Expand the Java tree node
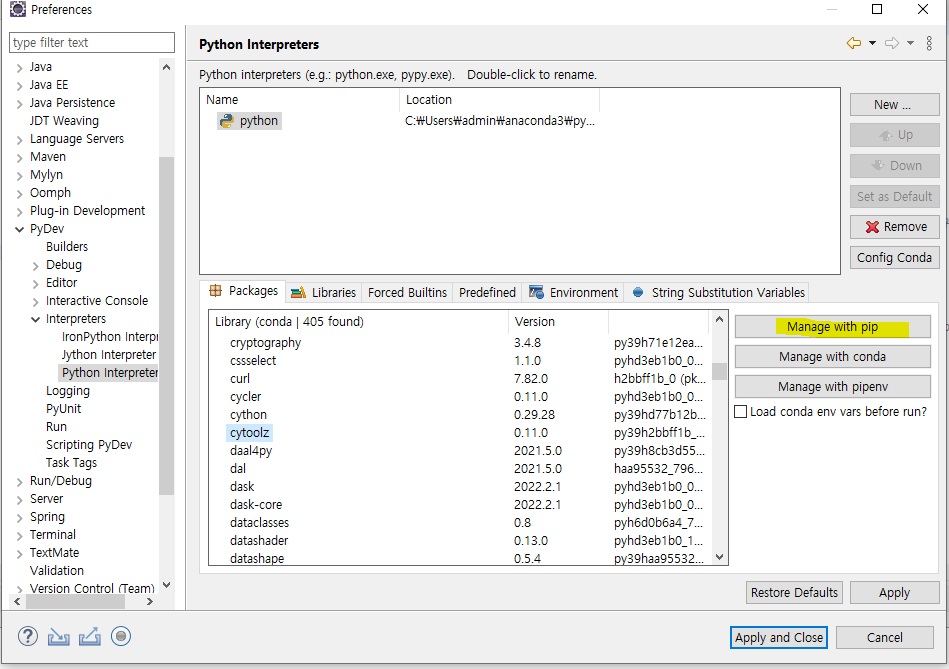949x669 pixels. tap(19, 68)
